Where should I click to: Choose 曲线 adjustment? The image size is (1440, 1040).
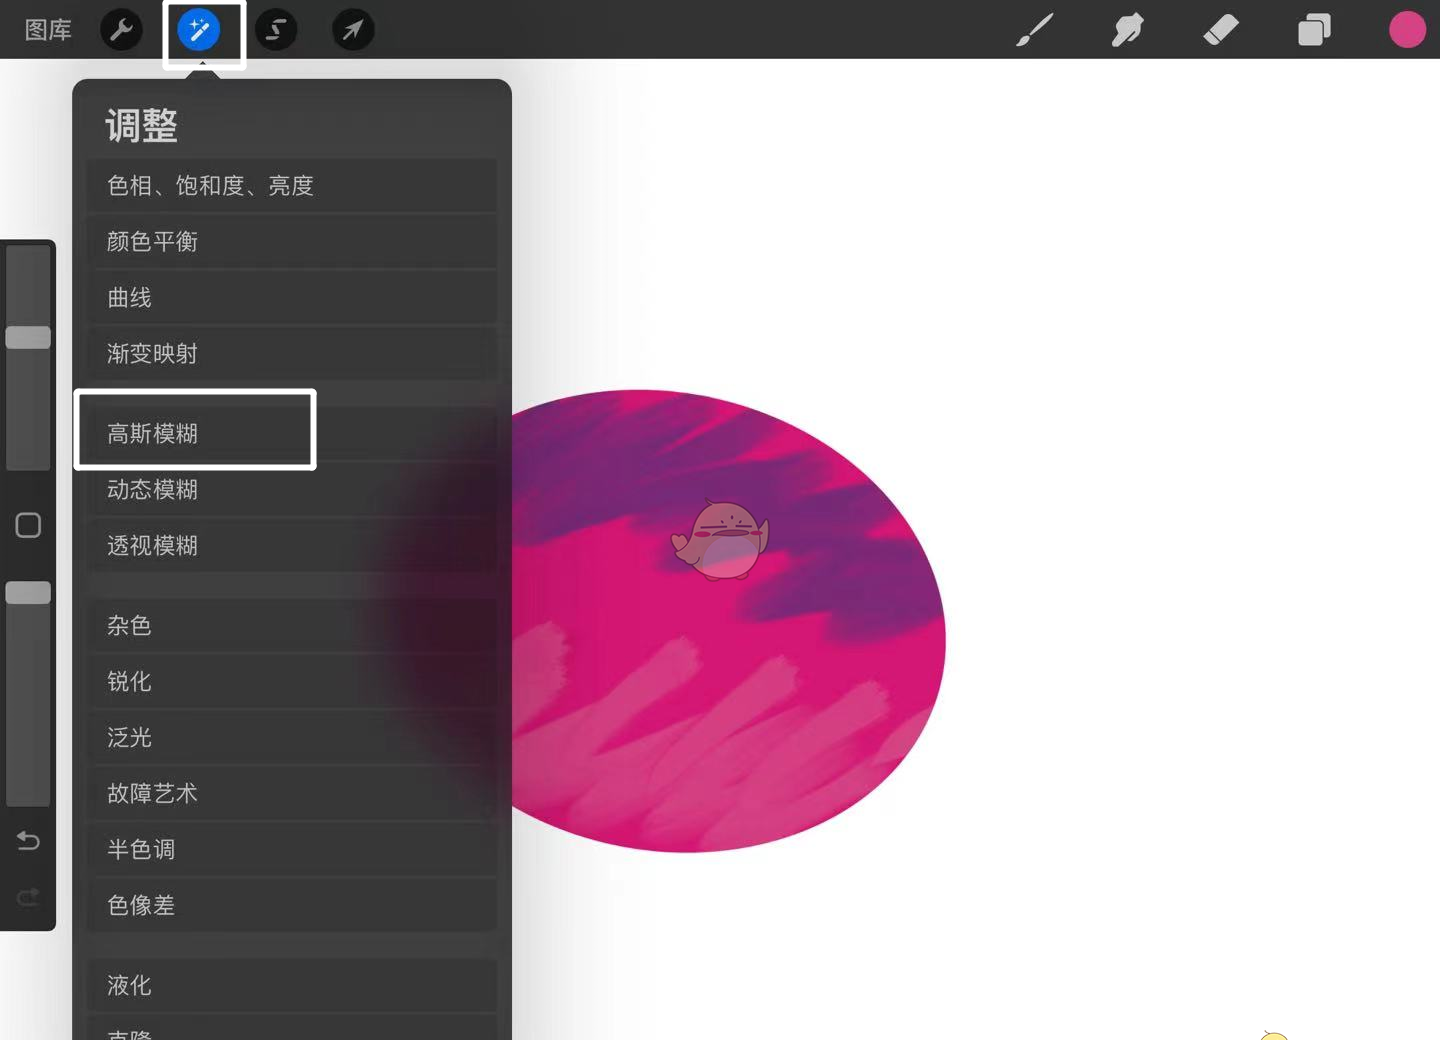point(292,297)
